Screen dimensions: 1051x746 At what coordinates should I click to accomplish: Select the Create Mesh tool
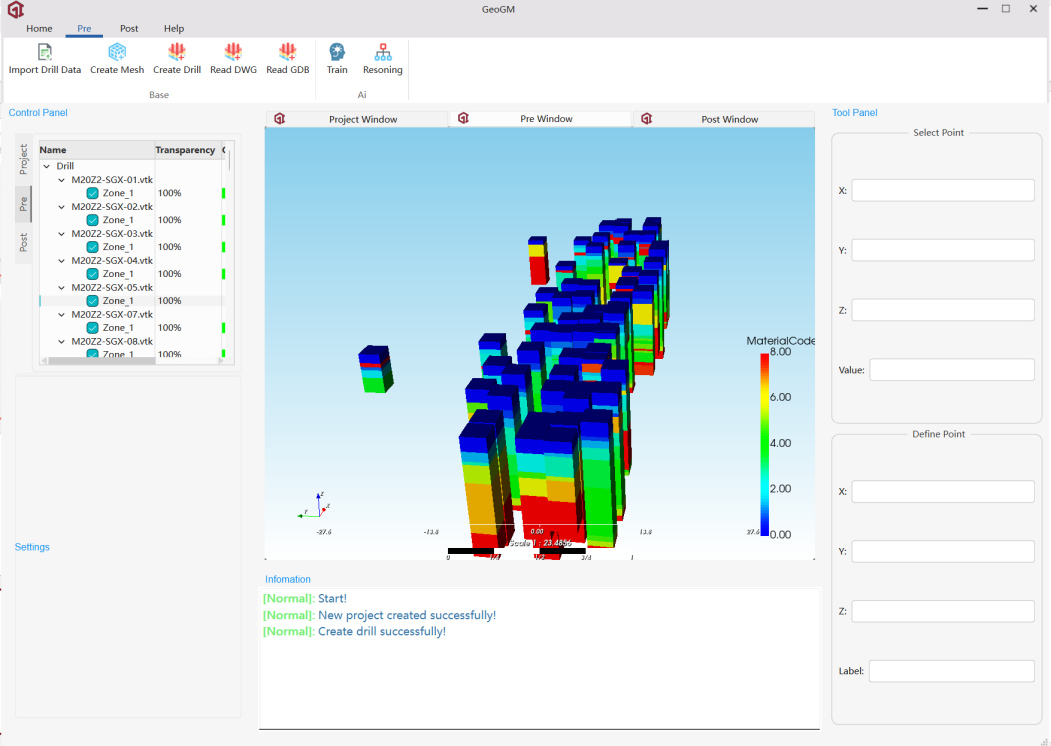pyautogui.click(x=117, y=53)
